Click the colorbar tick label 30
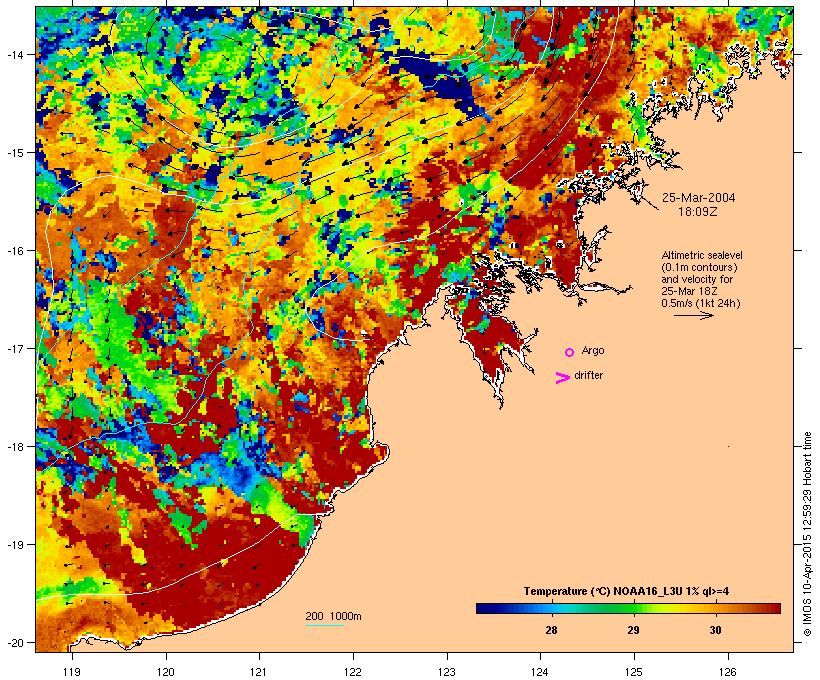Image resolution: width=820 pixels, height=680 pixels. point(715,630)
